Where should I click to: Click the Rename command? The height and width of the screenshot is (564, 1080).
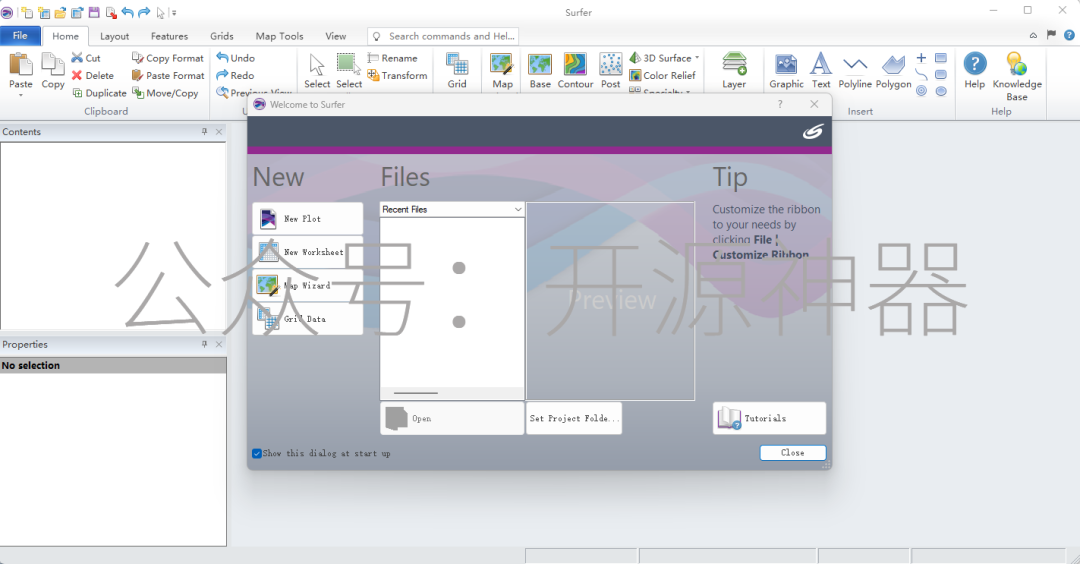tap(393, 58)
